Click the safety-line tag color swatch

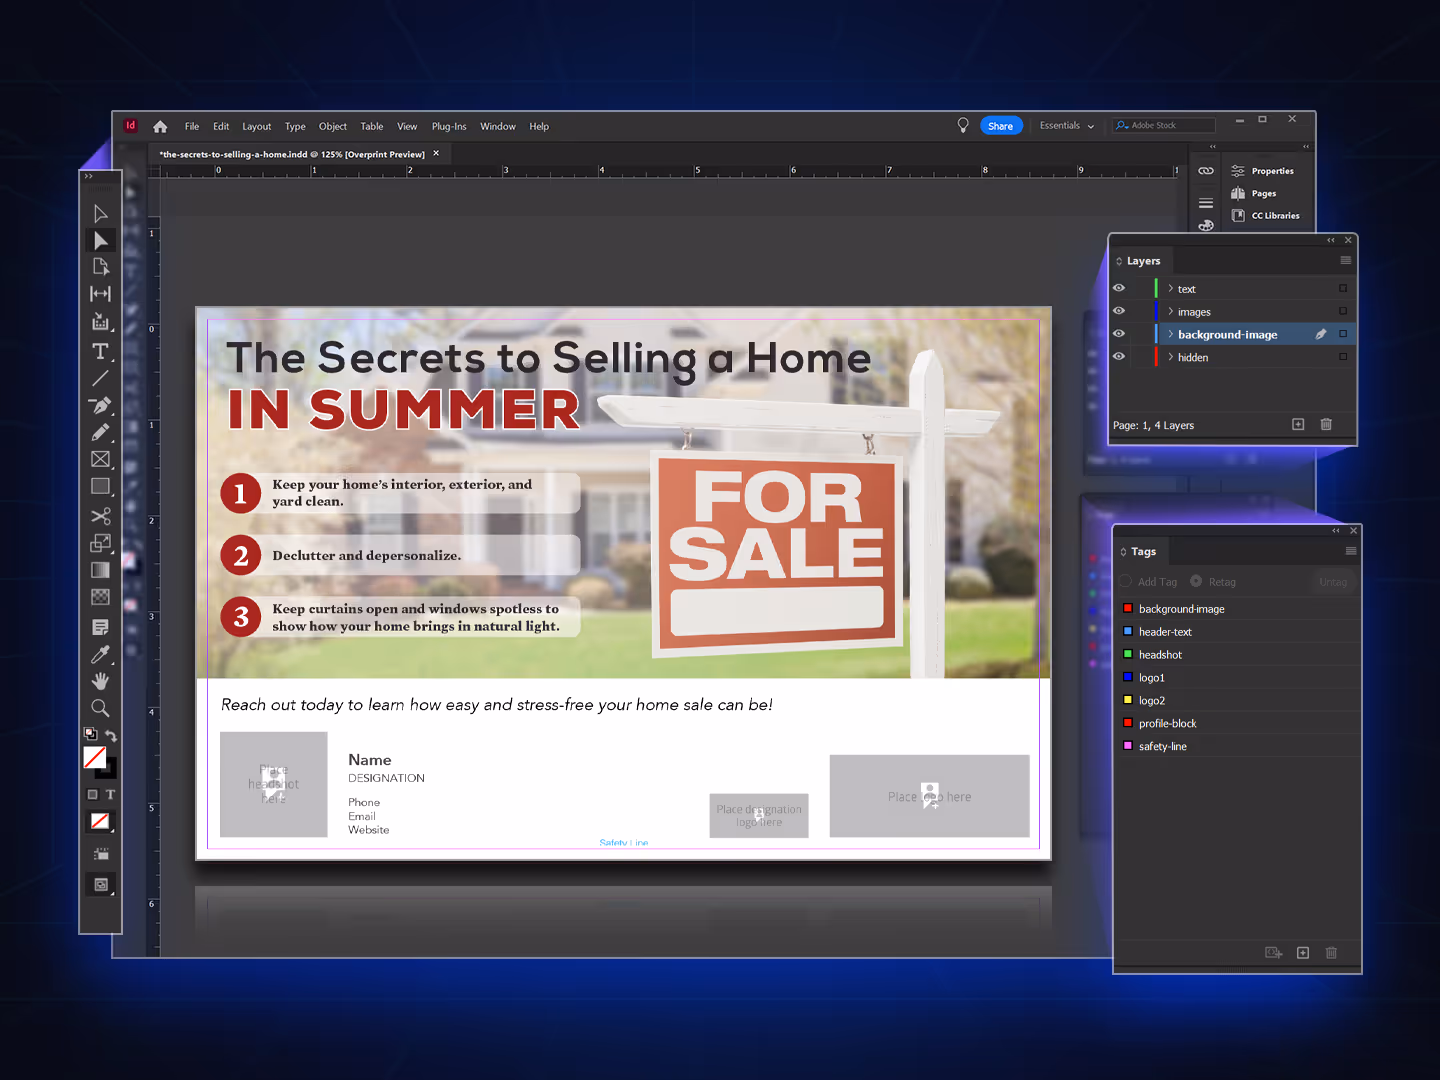[x=1128, y=746]
